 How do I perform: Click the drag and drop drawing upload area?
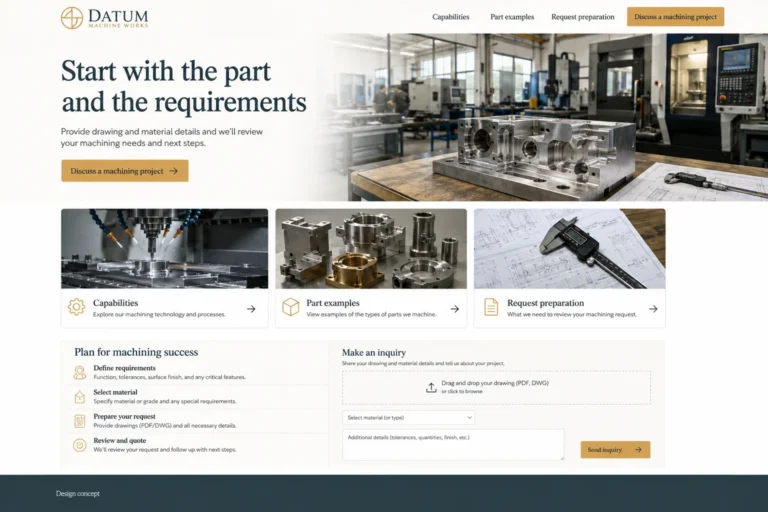tap(496, 387)
